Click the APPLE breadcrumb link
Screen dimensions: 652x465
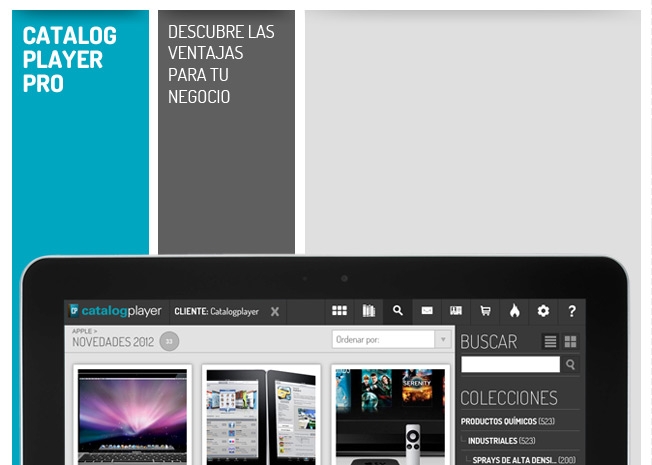tap(82, 331)
